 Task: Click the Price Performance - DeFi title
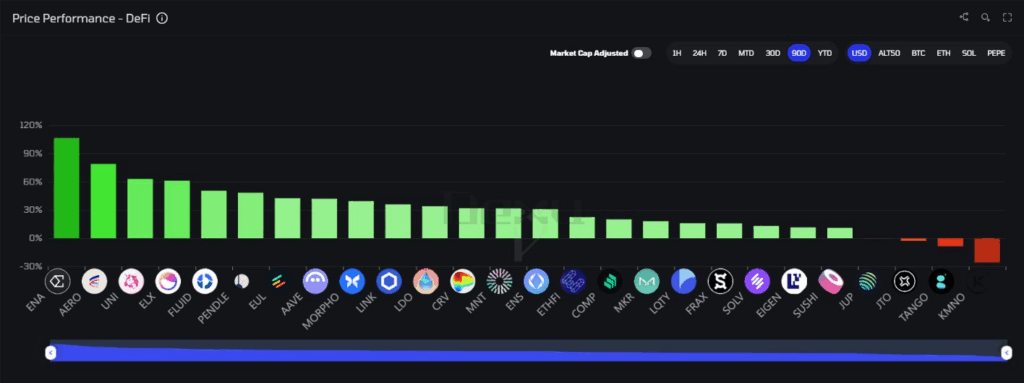(82, 18)
